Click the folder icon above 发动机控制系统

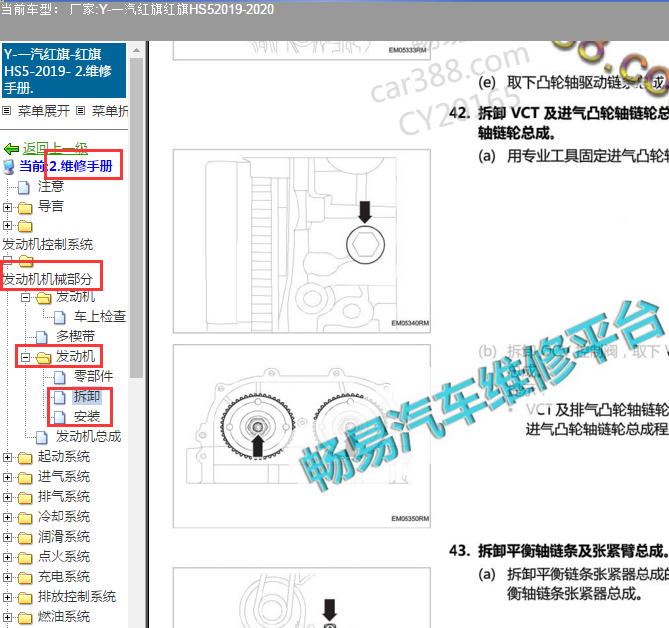pos(26,226)
